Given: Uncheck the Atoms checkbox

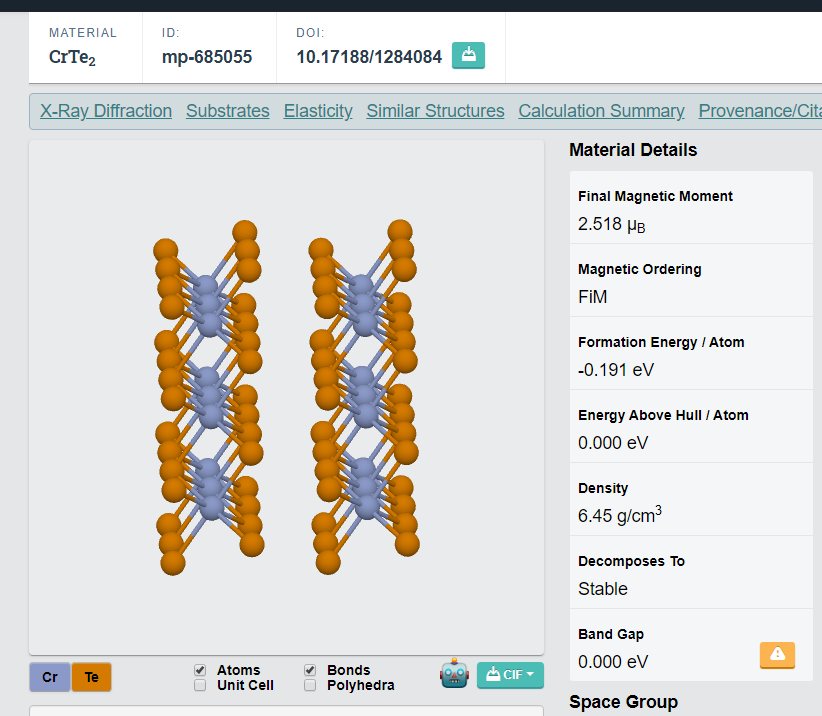Looking at the screenshot, I should click(x=200, y=670).
